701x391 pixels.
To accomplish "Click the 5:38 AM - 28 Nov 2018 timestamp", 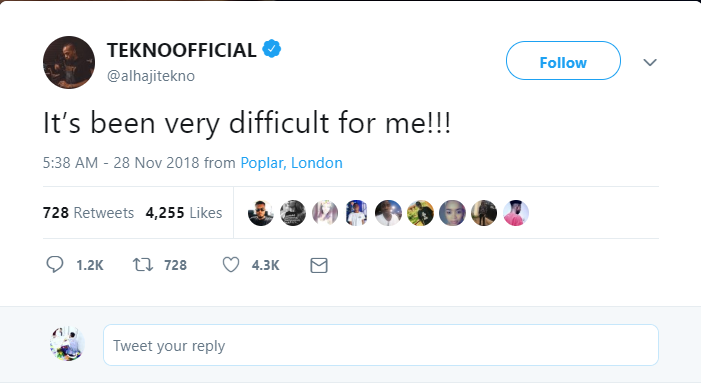I will click(x=121, y=163).
